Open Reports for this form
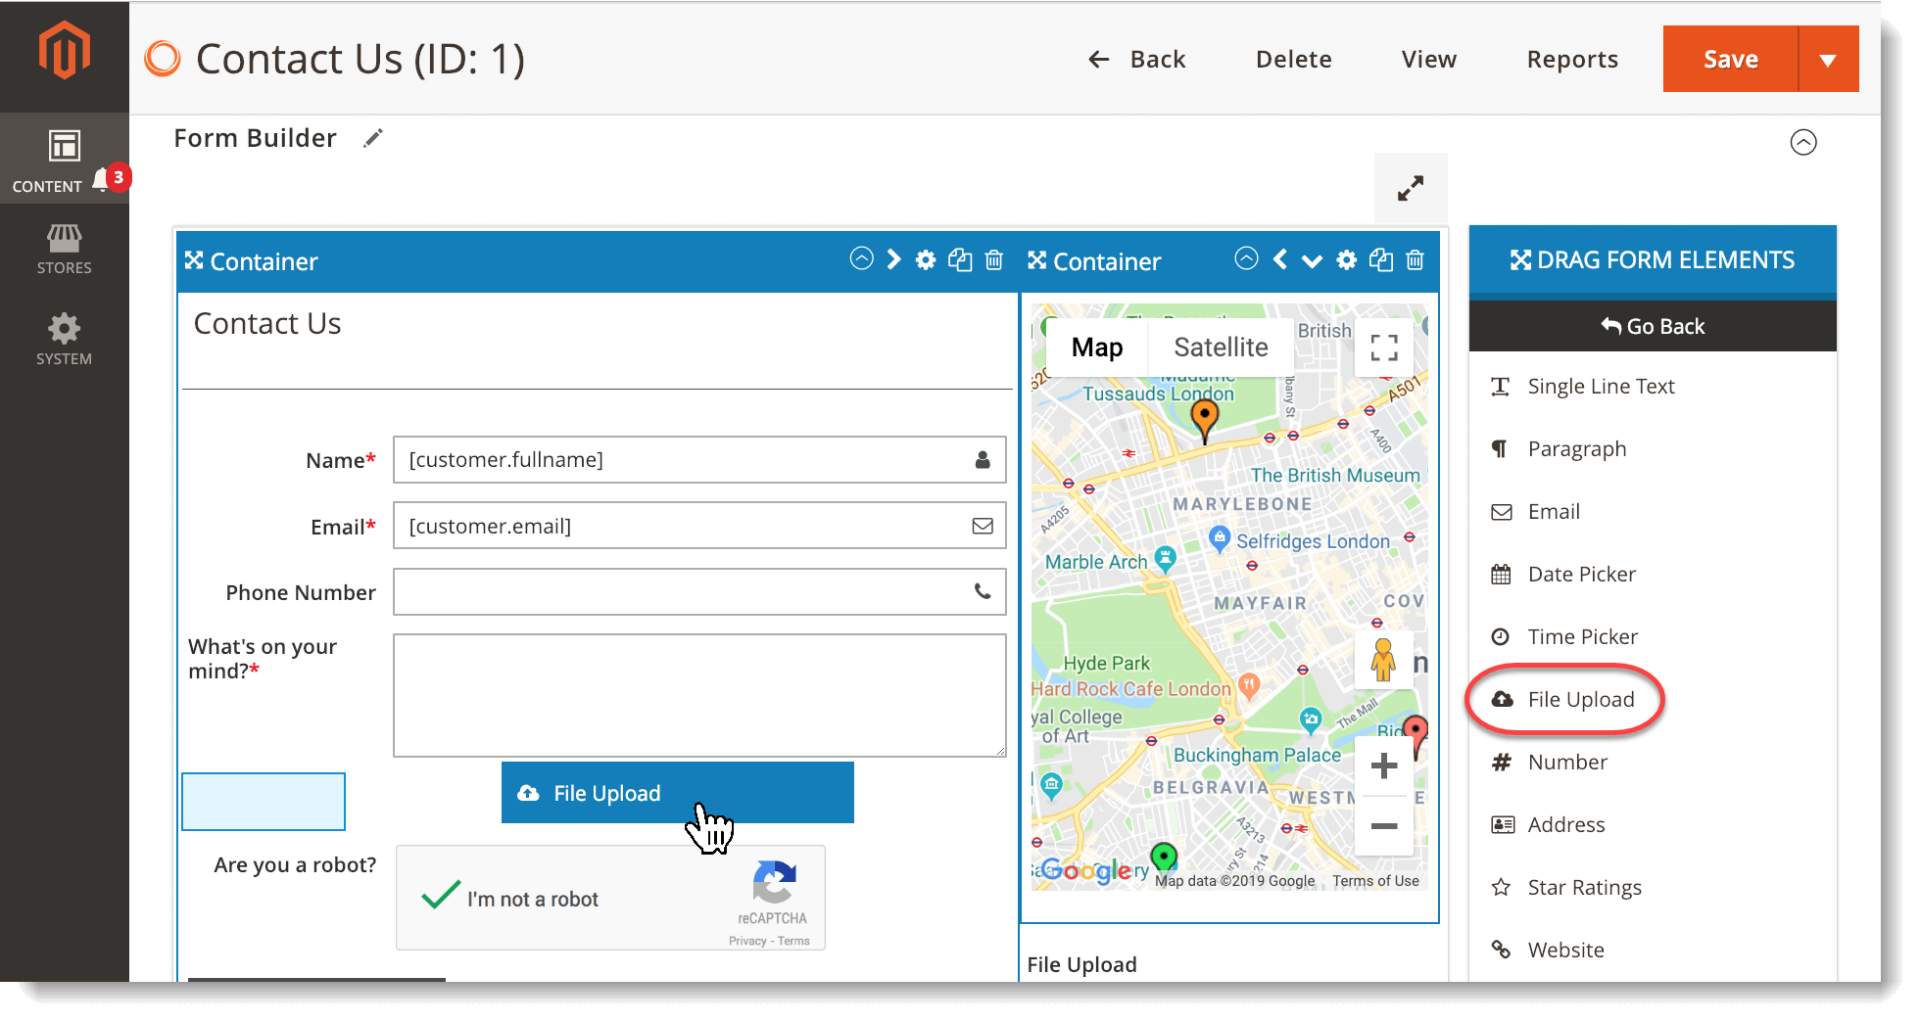This screenshot has height=1021, width=1920. click(x=1572, y=59)
